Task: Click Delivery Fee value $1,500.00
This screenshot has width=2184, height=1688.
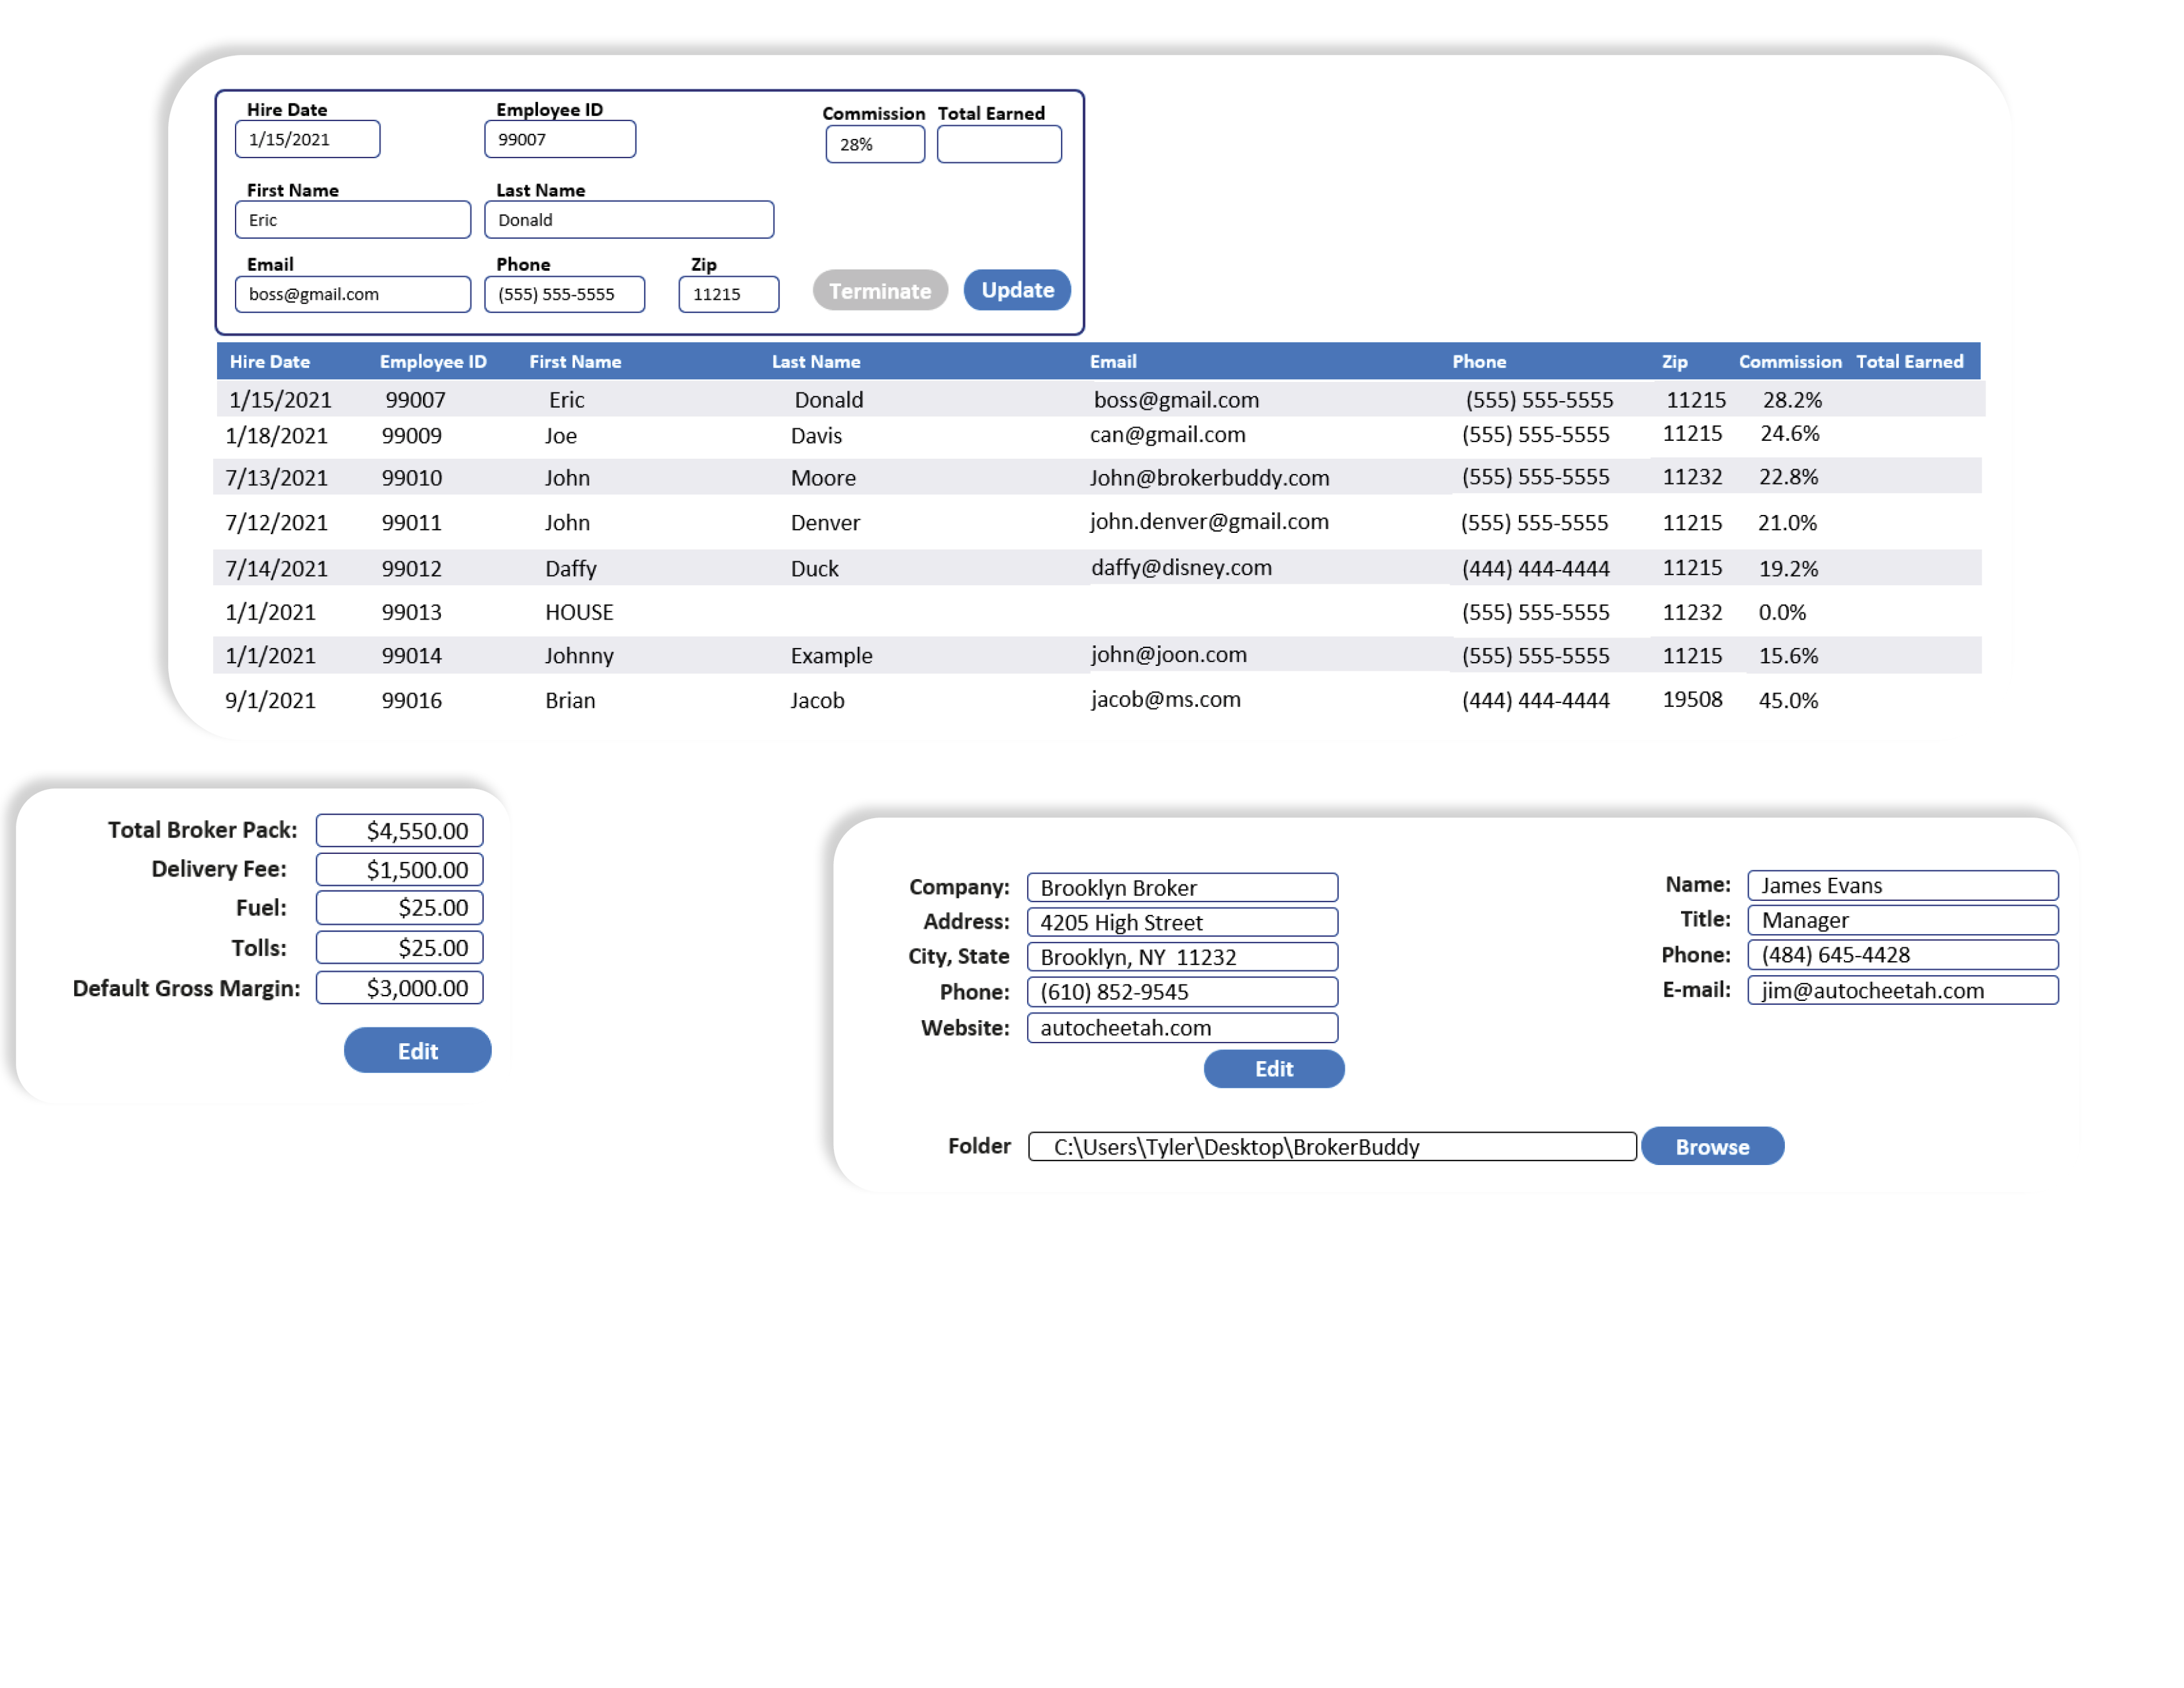Action: point(399,870)
